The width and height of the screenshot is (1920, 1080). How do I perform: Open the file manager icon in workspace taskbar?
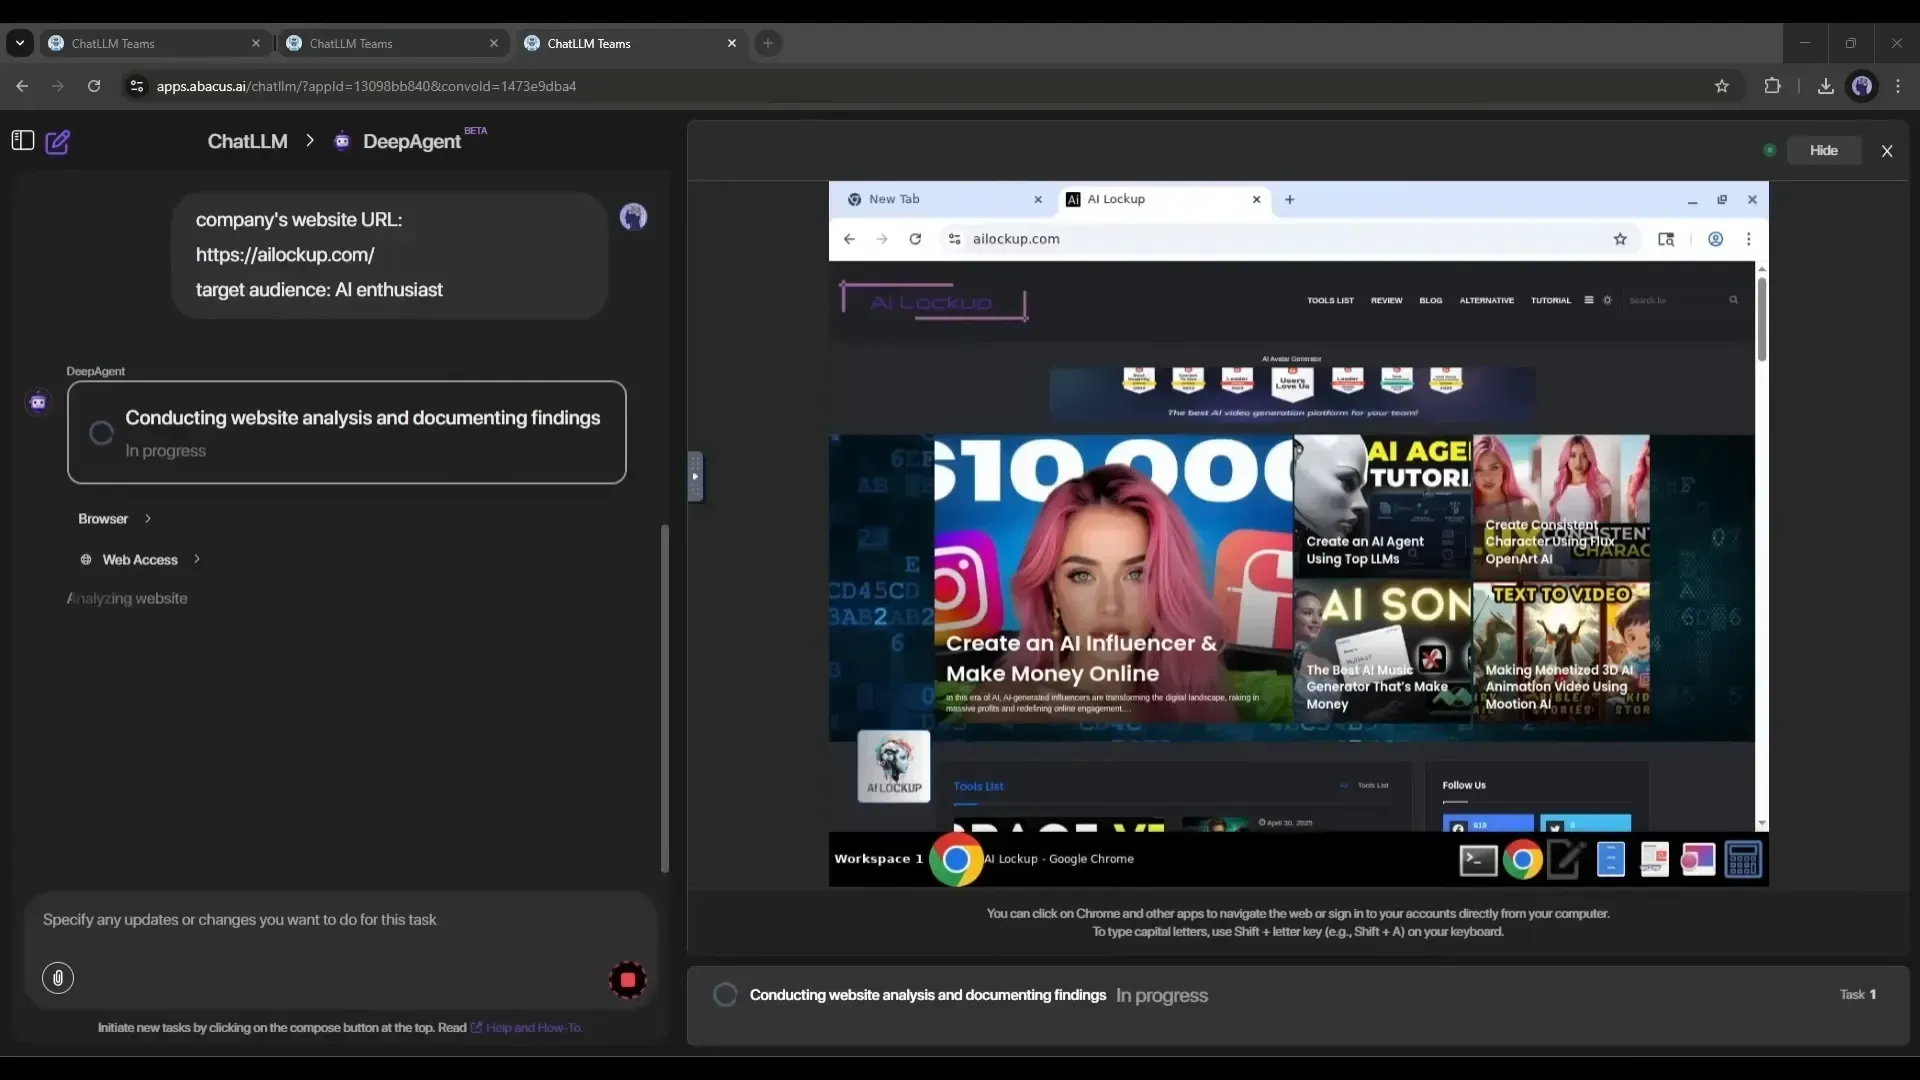coord(1611,860)
